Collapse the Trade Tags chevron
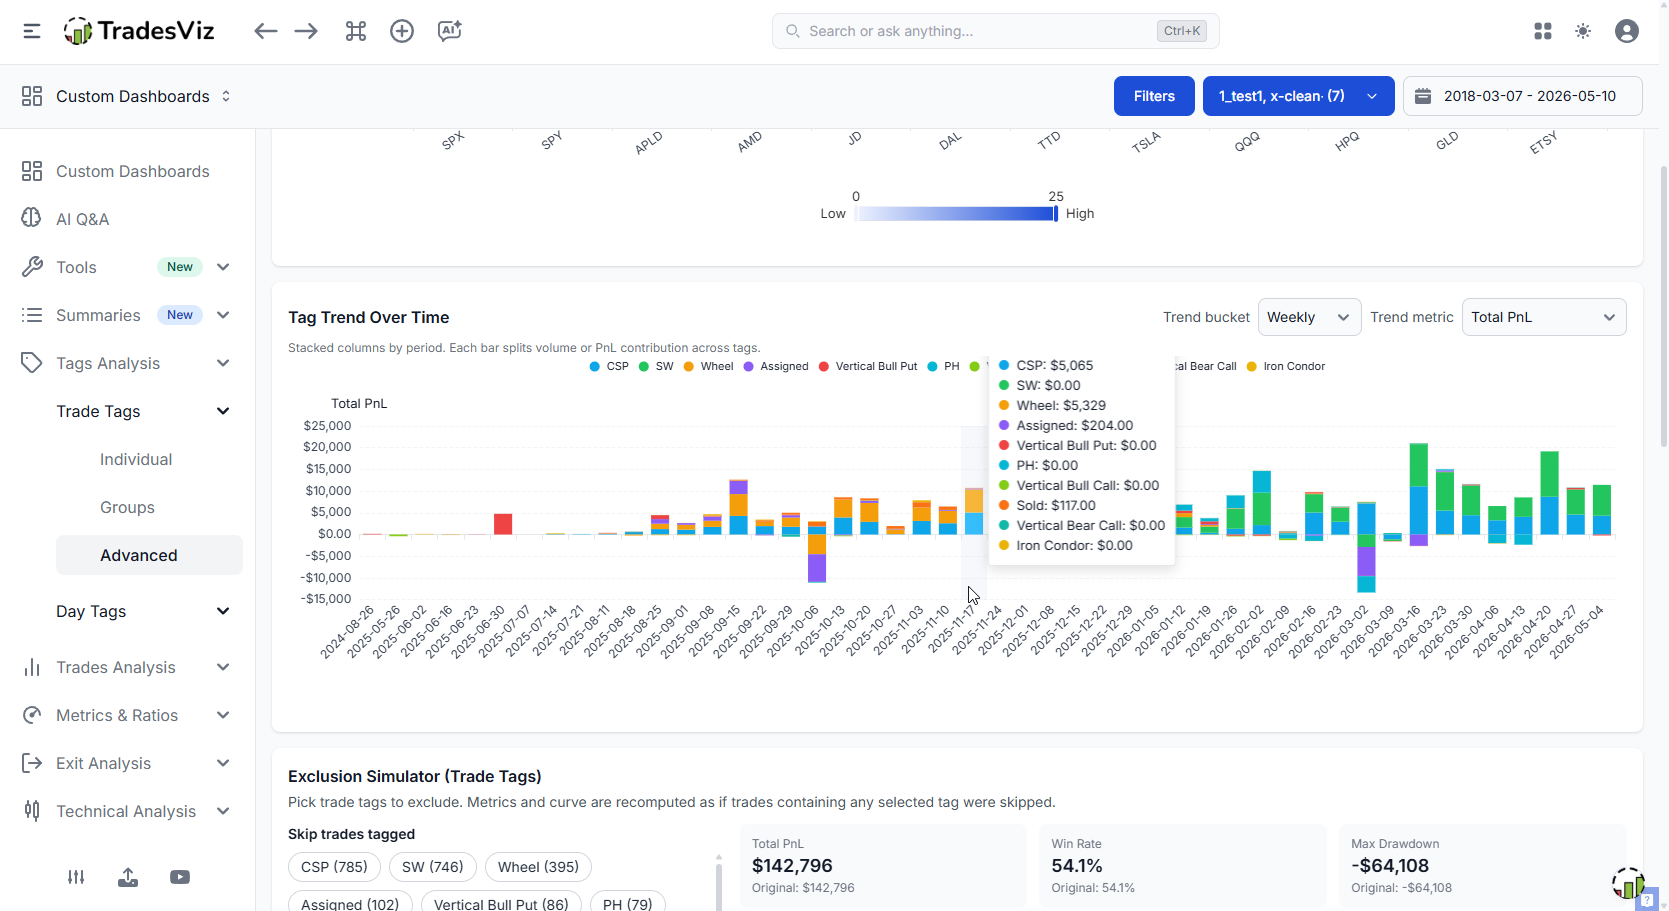The image size is (1669, 911). [x=223, y=411]
